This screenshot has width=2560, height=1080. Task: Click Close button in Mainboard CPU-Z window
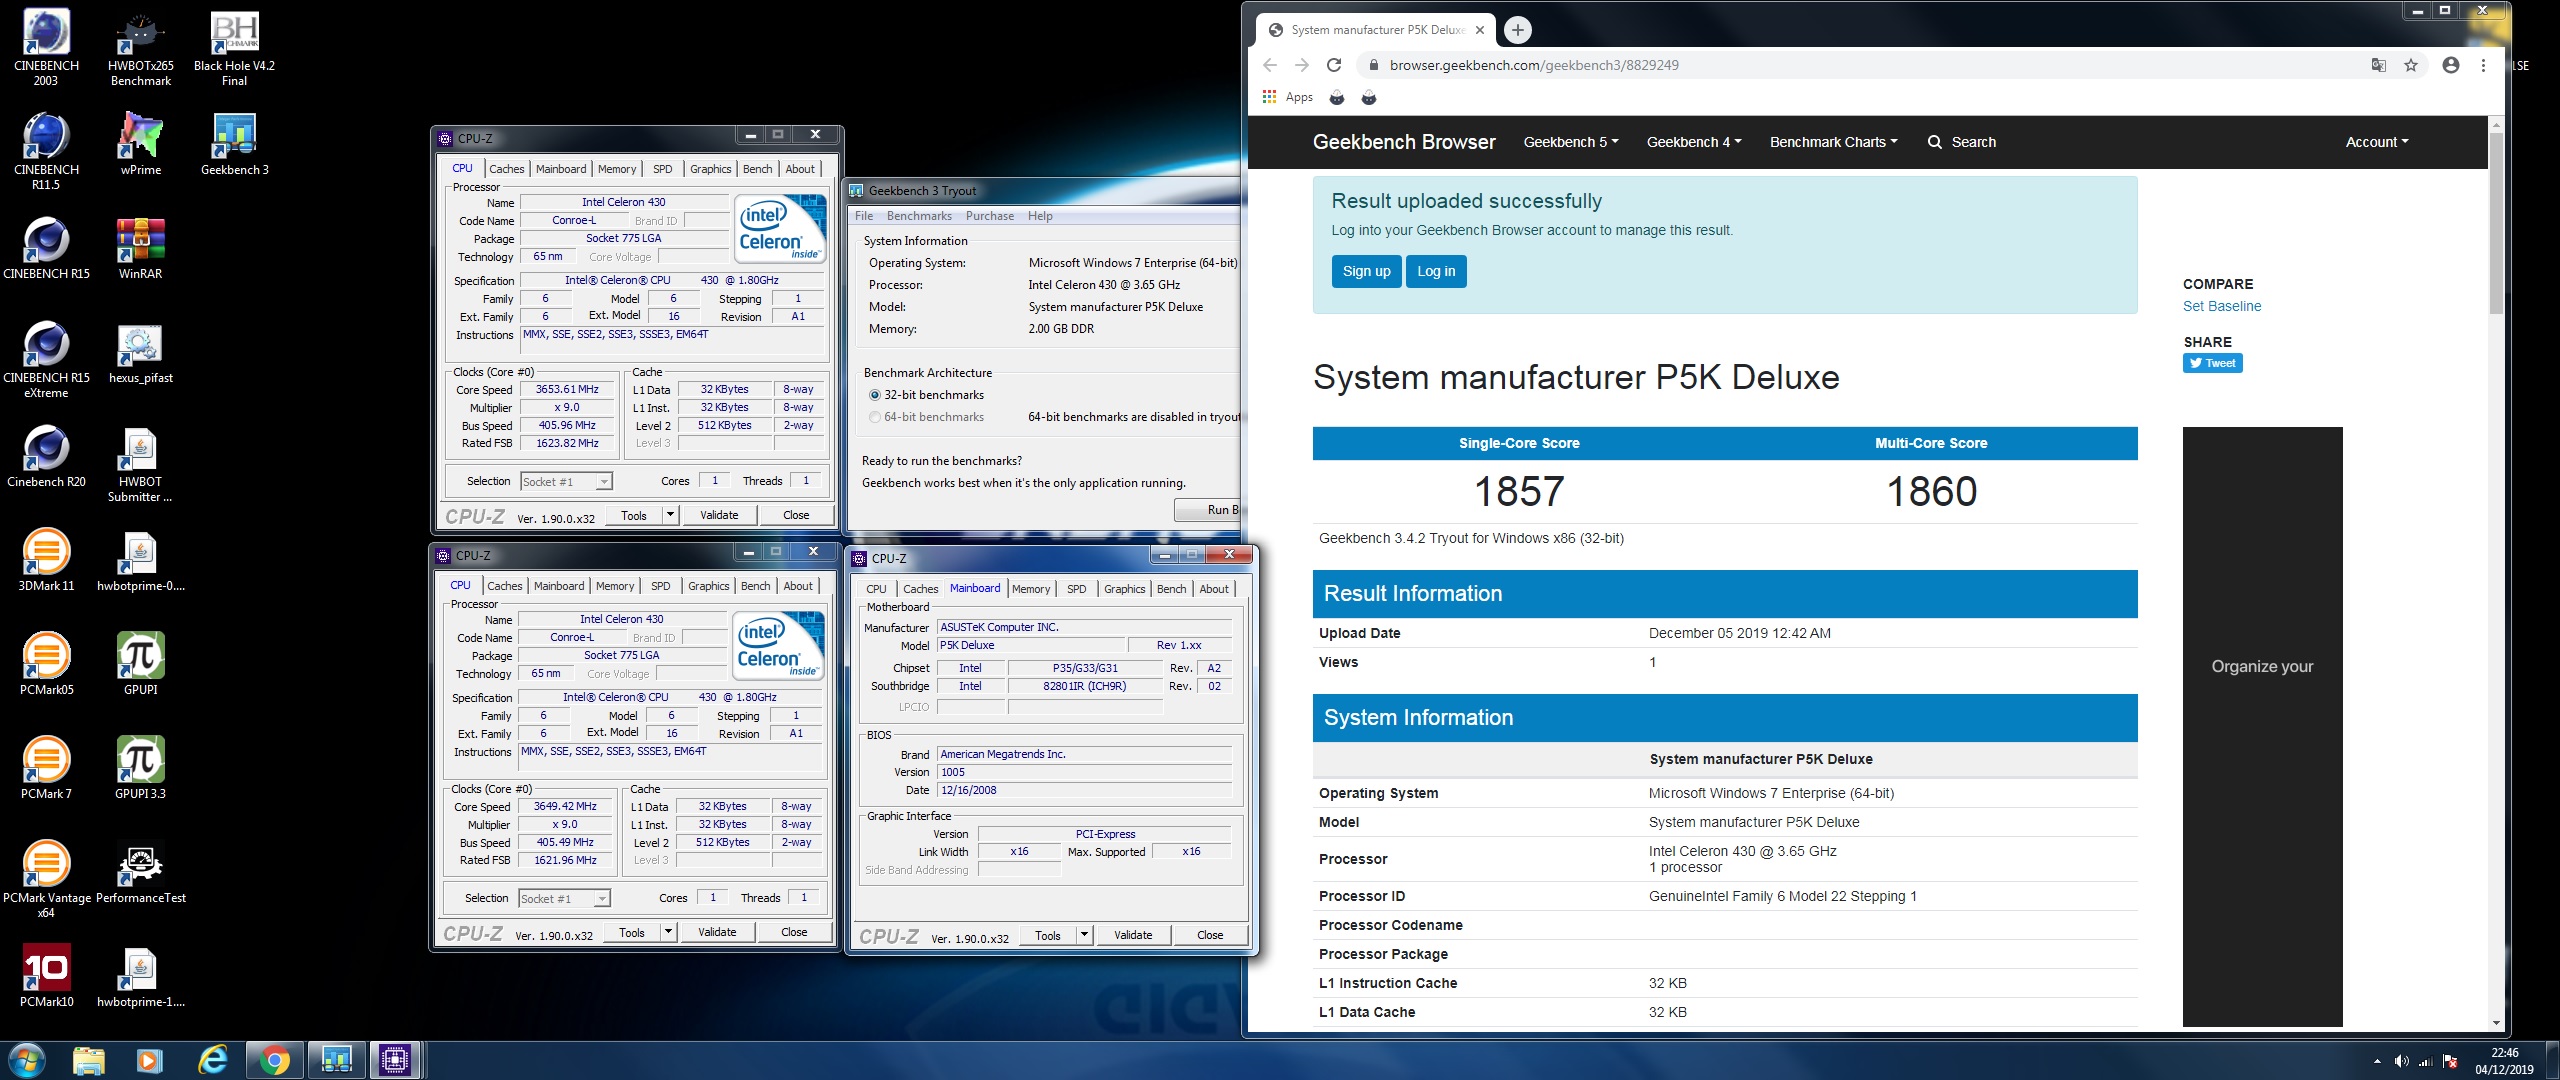(1210, 935)
